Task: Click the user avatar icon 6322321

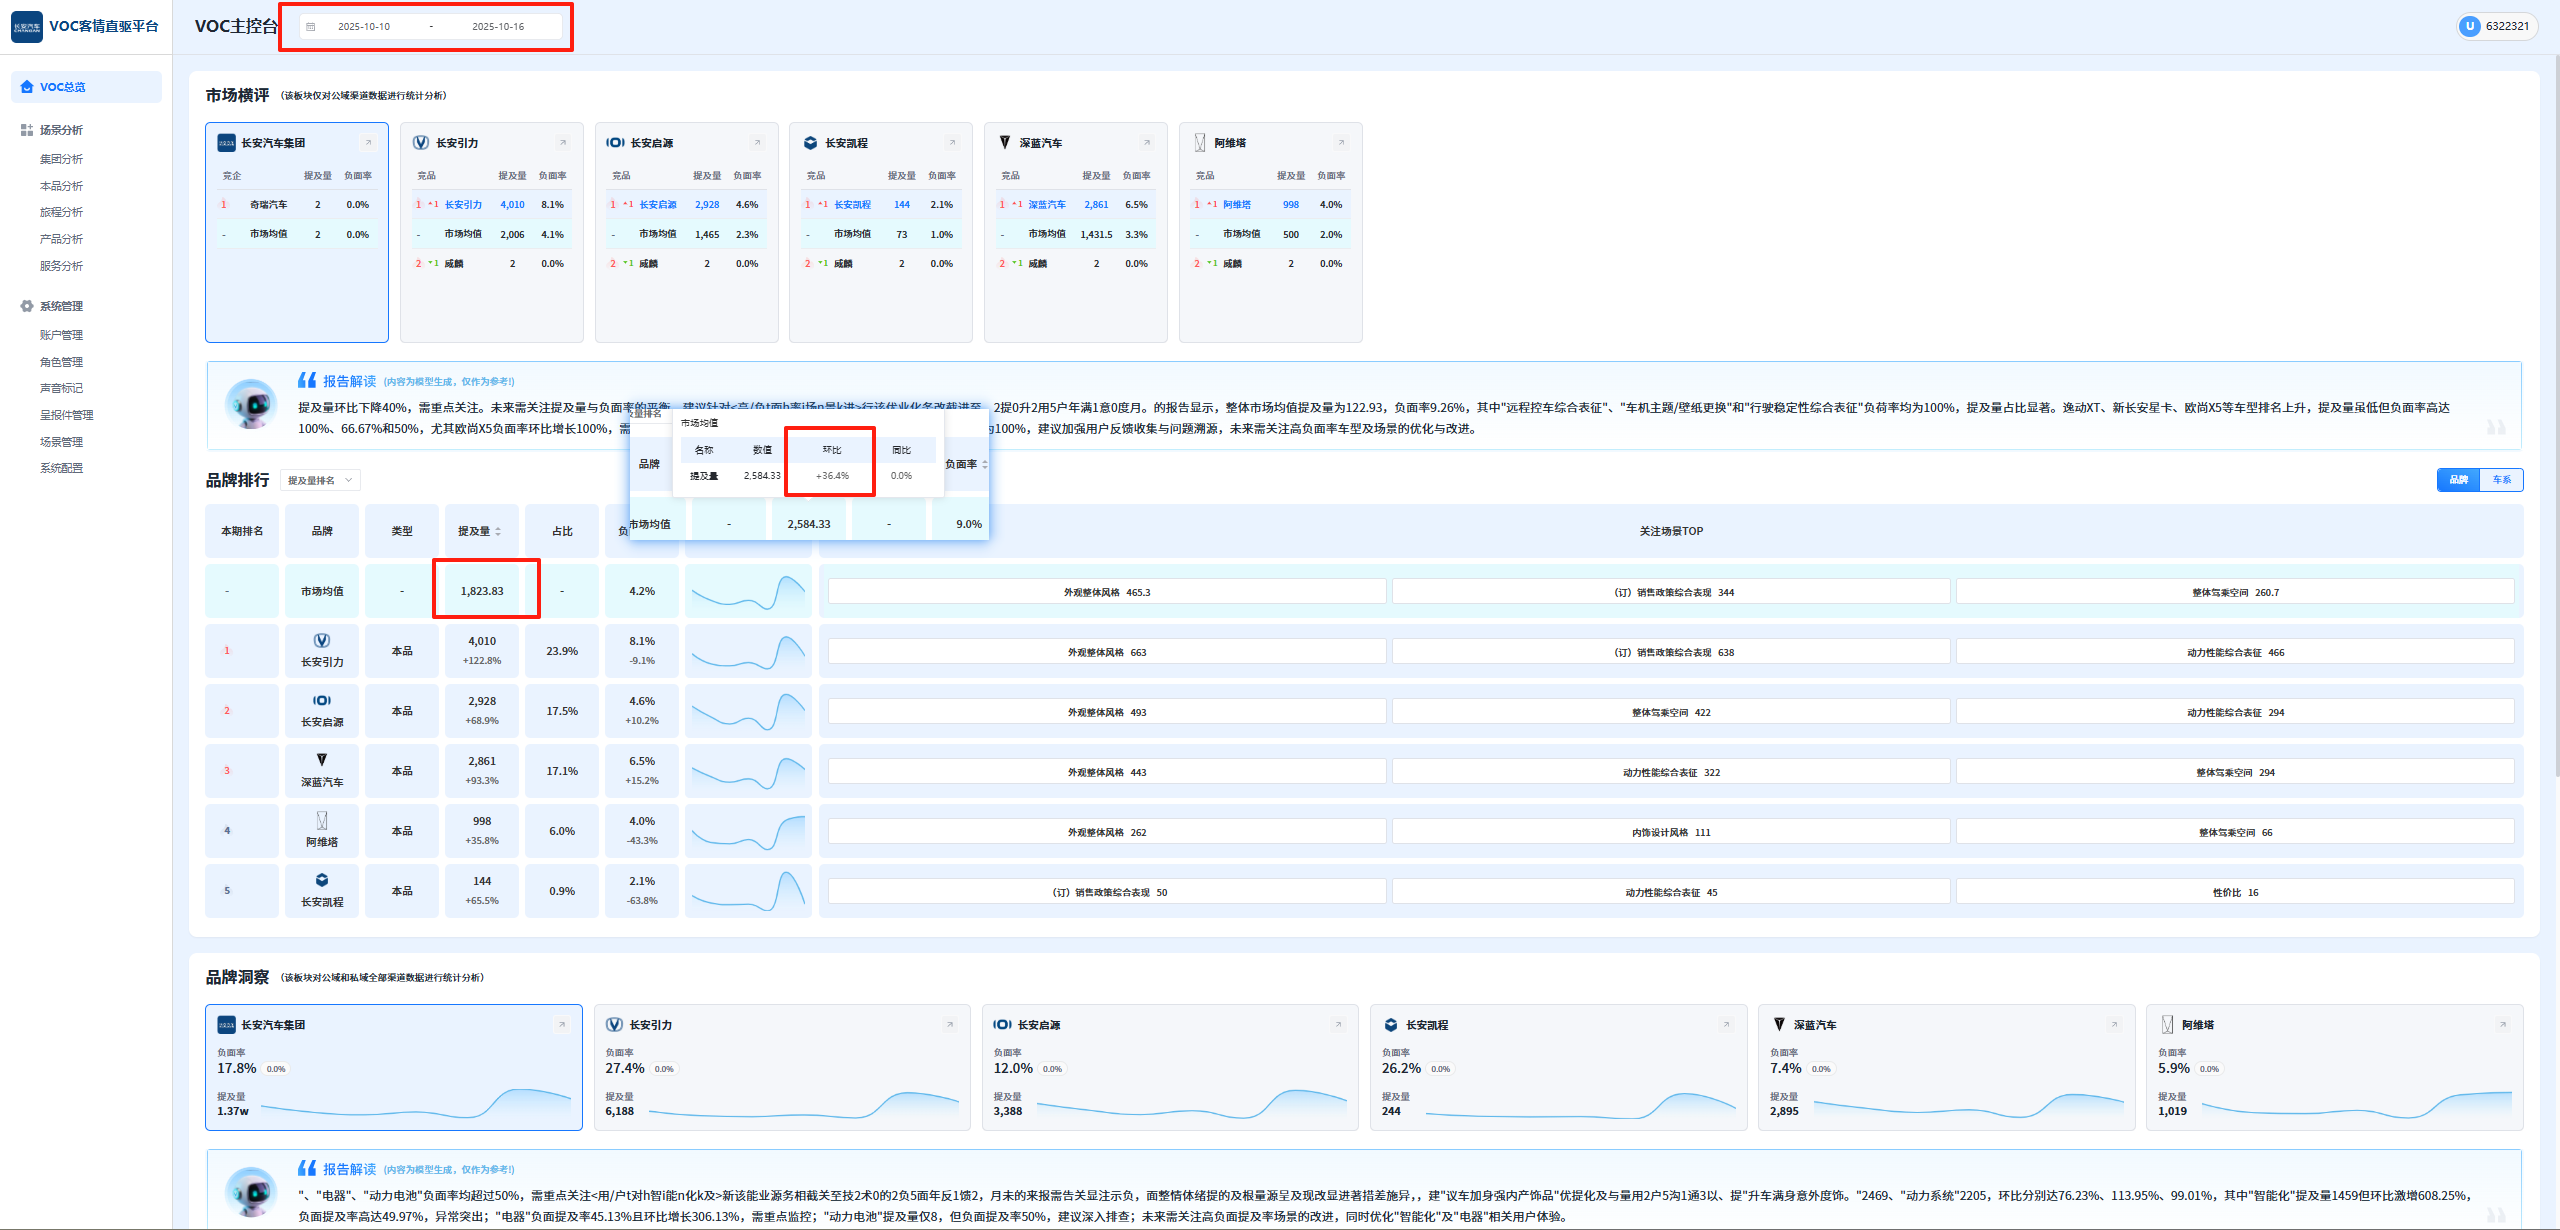Action: pyautogui.click(x=2469, y=27)
